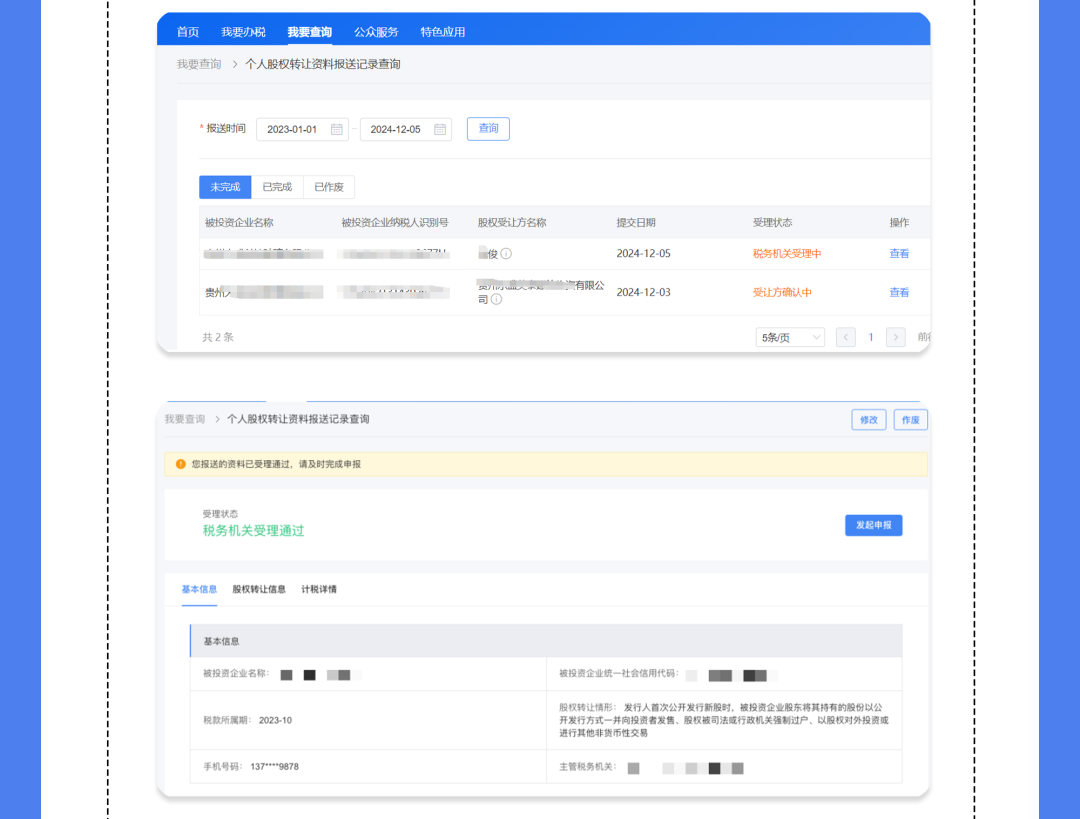This screenshot has height=819, width=1080.
Task: Click 我要查询 breadcrumb in upper panel
Action: 198,64
